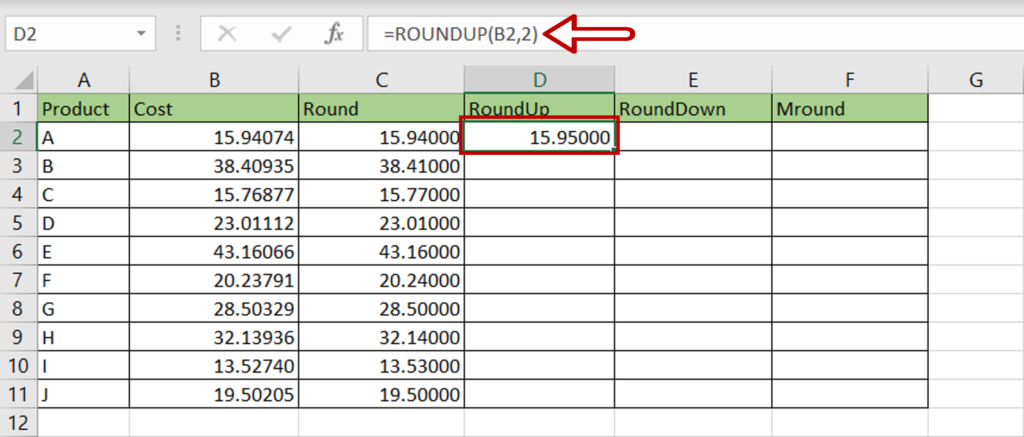
Task: Cancel formula entry with the X icon
Action: [x=227, y=35]
